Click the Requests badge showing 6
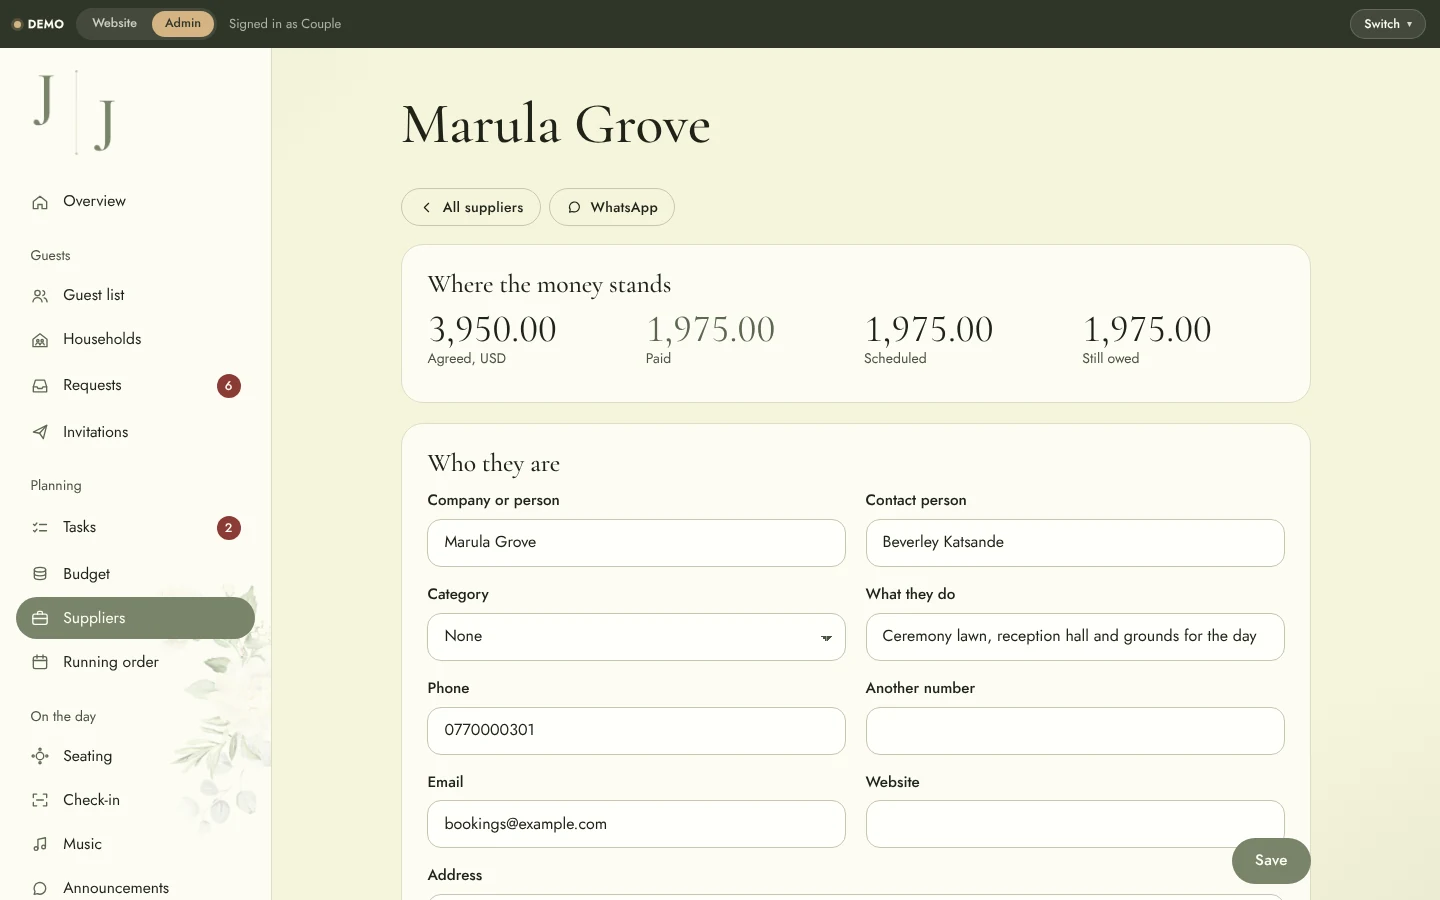The width and height of the screenshot is (1440, 900). 229,386
